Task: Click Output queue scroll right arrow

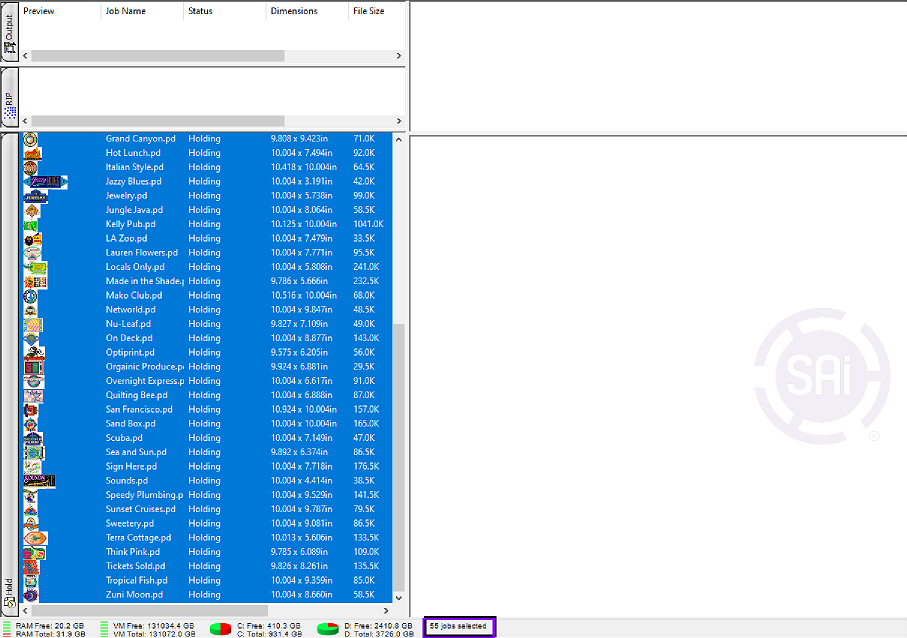Action: 399,56
